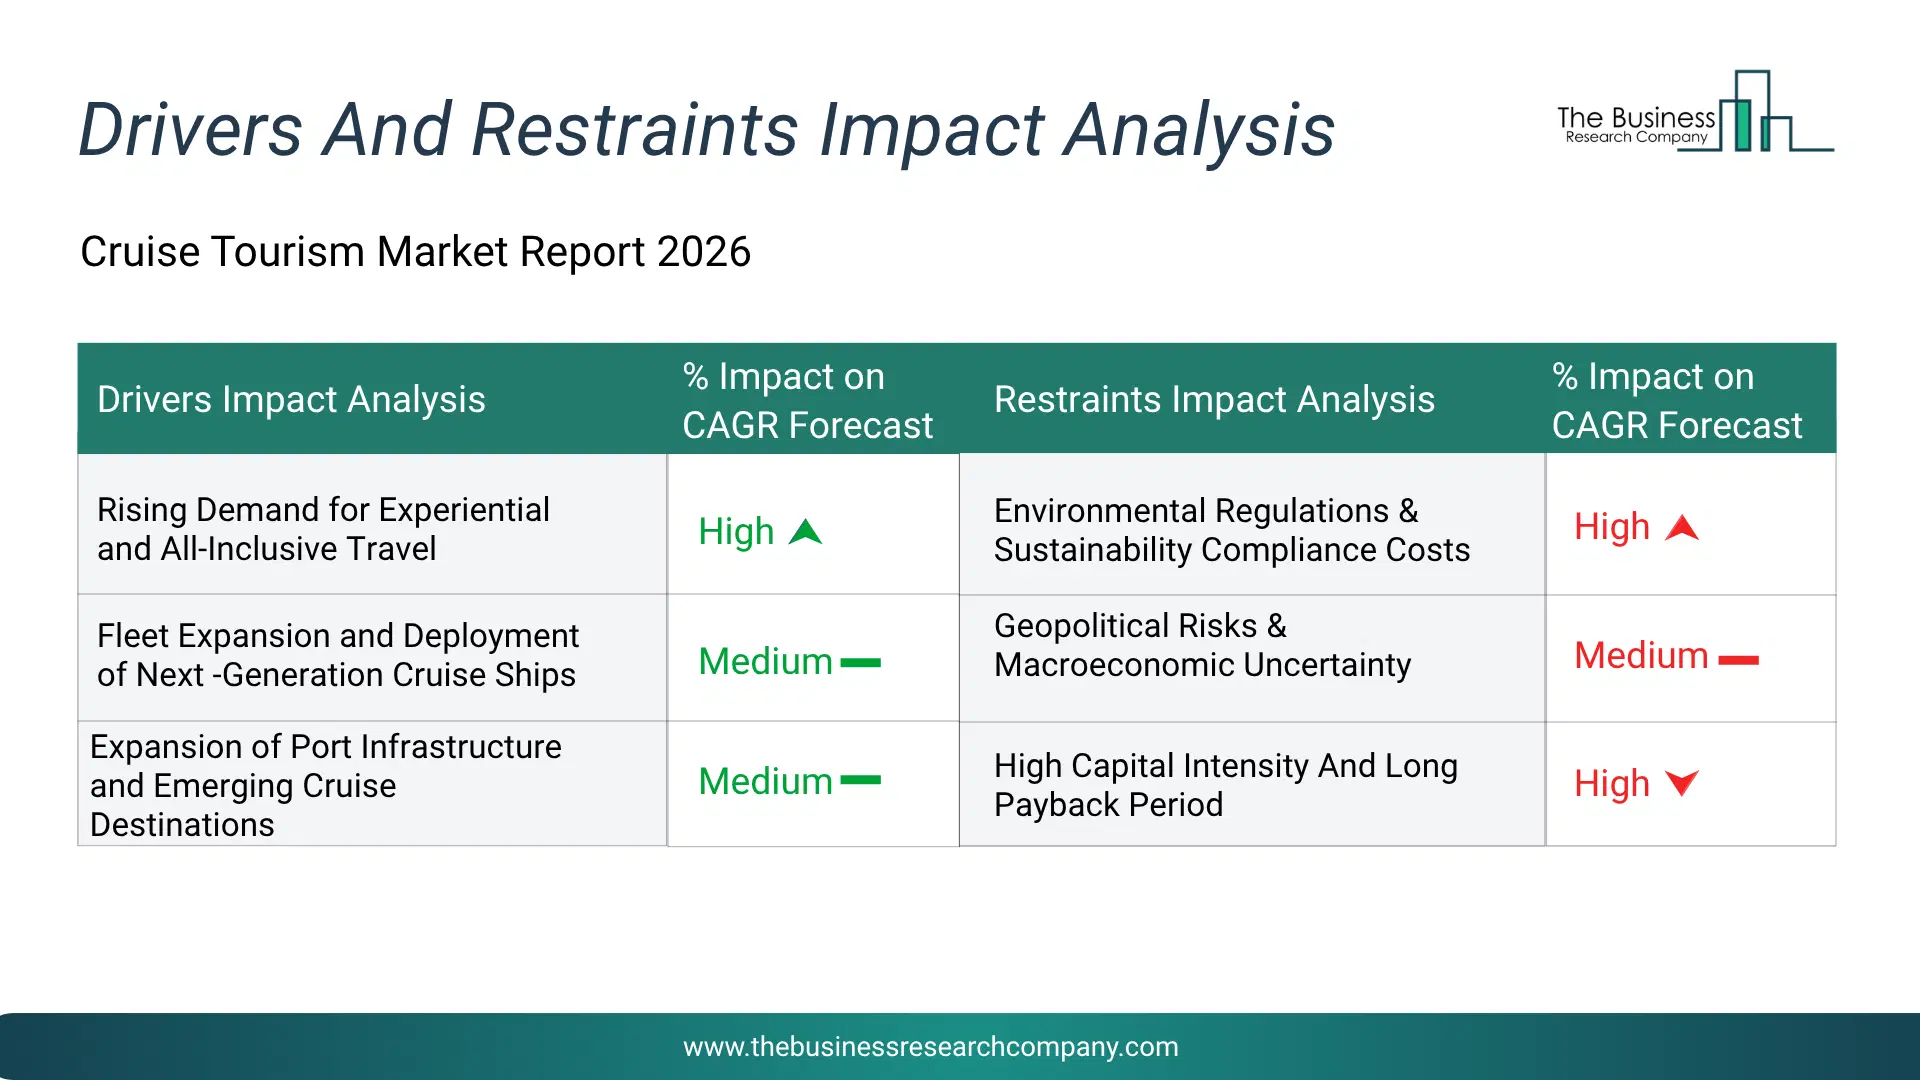Click The Business Research Company logo
The height and width of the screenshot is (1080, 1920).
tap(1695, 111)
